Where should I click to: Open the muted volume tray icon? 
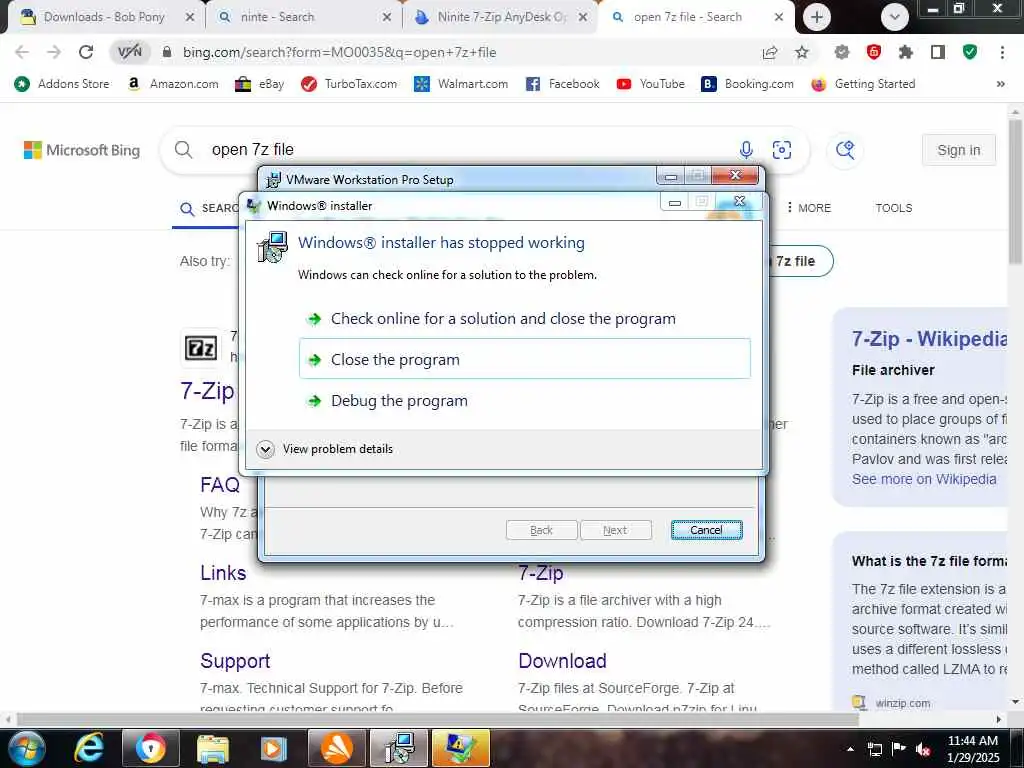click(x=923, y=749)
